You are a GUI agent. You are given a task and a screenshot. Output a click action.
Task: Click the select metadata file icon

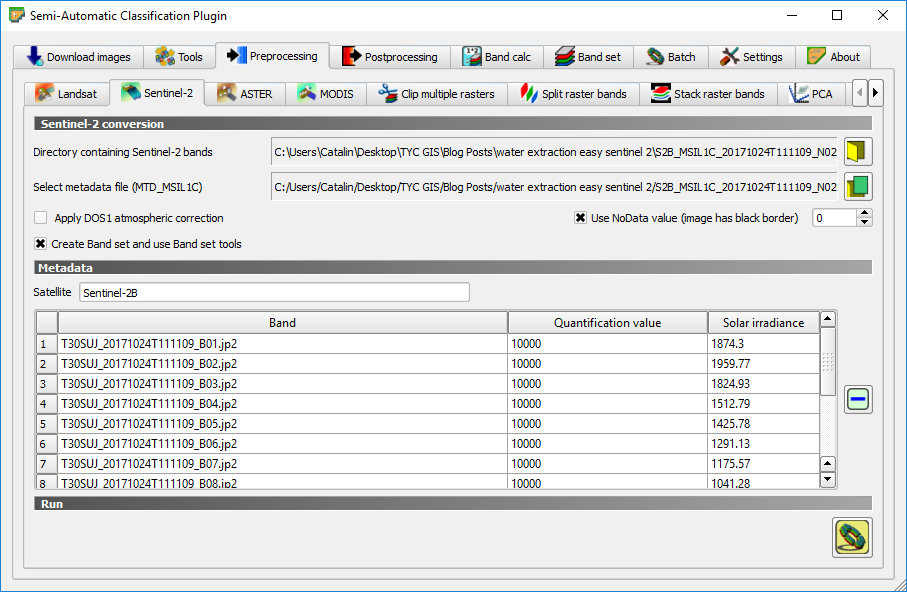click(858, 186)
